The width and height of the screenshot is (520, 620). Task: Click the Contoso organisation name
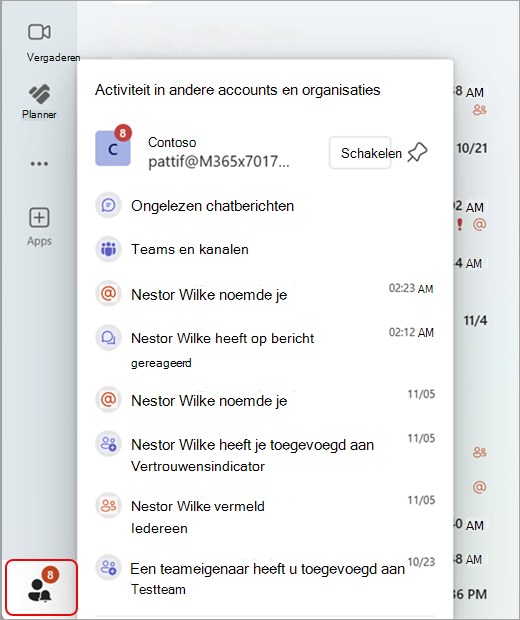tap(172, 142)
